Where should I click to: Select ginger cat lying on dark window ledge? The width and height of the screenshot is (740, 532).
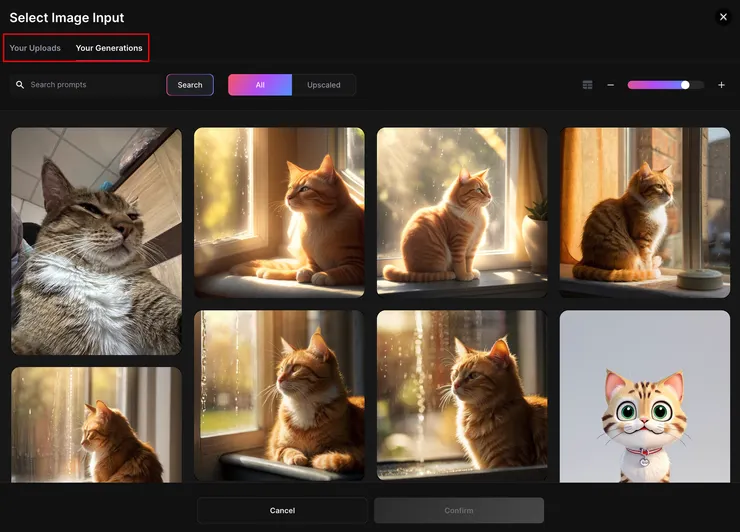pyautogui.click(x=279, y=396)
